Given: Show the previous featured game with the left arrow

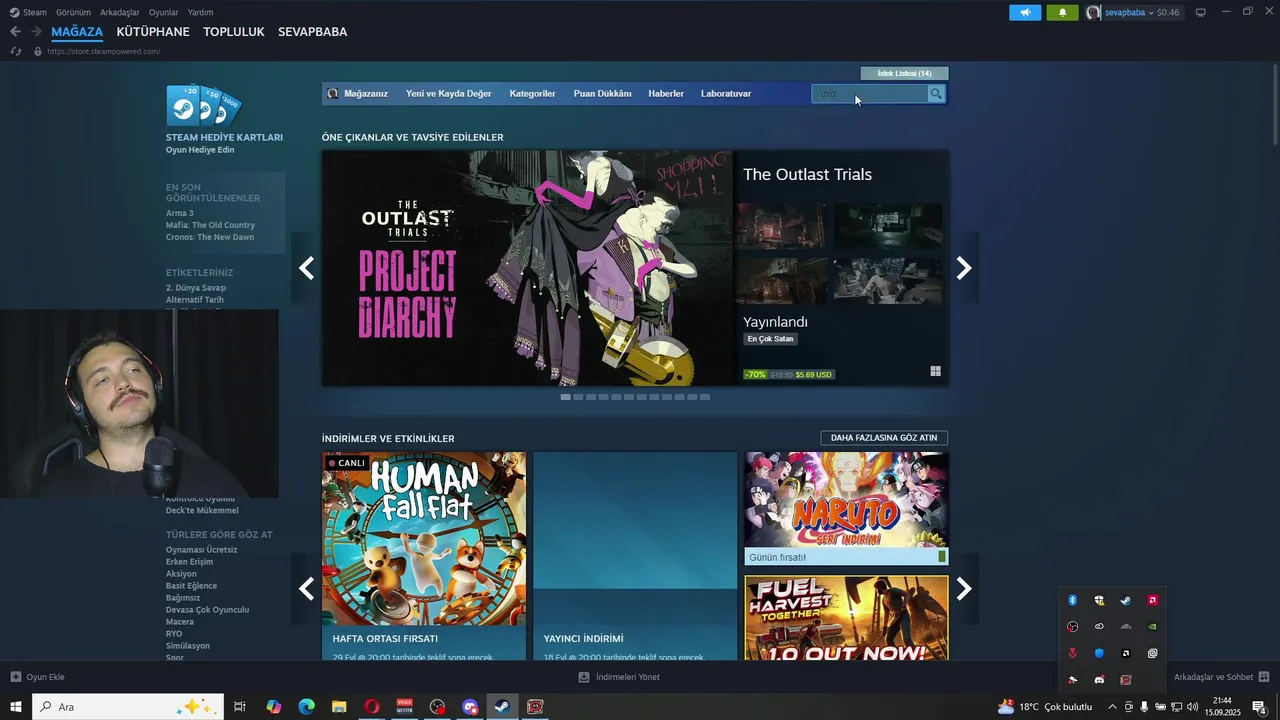Looking at the screenshot, I should tap(306, 268).
